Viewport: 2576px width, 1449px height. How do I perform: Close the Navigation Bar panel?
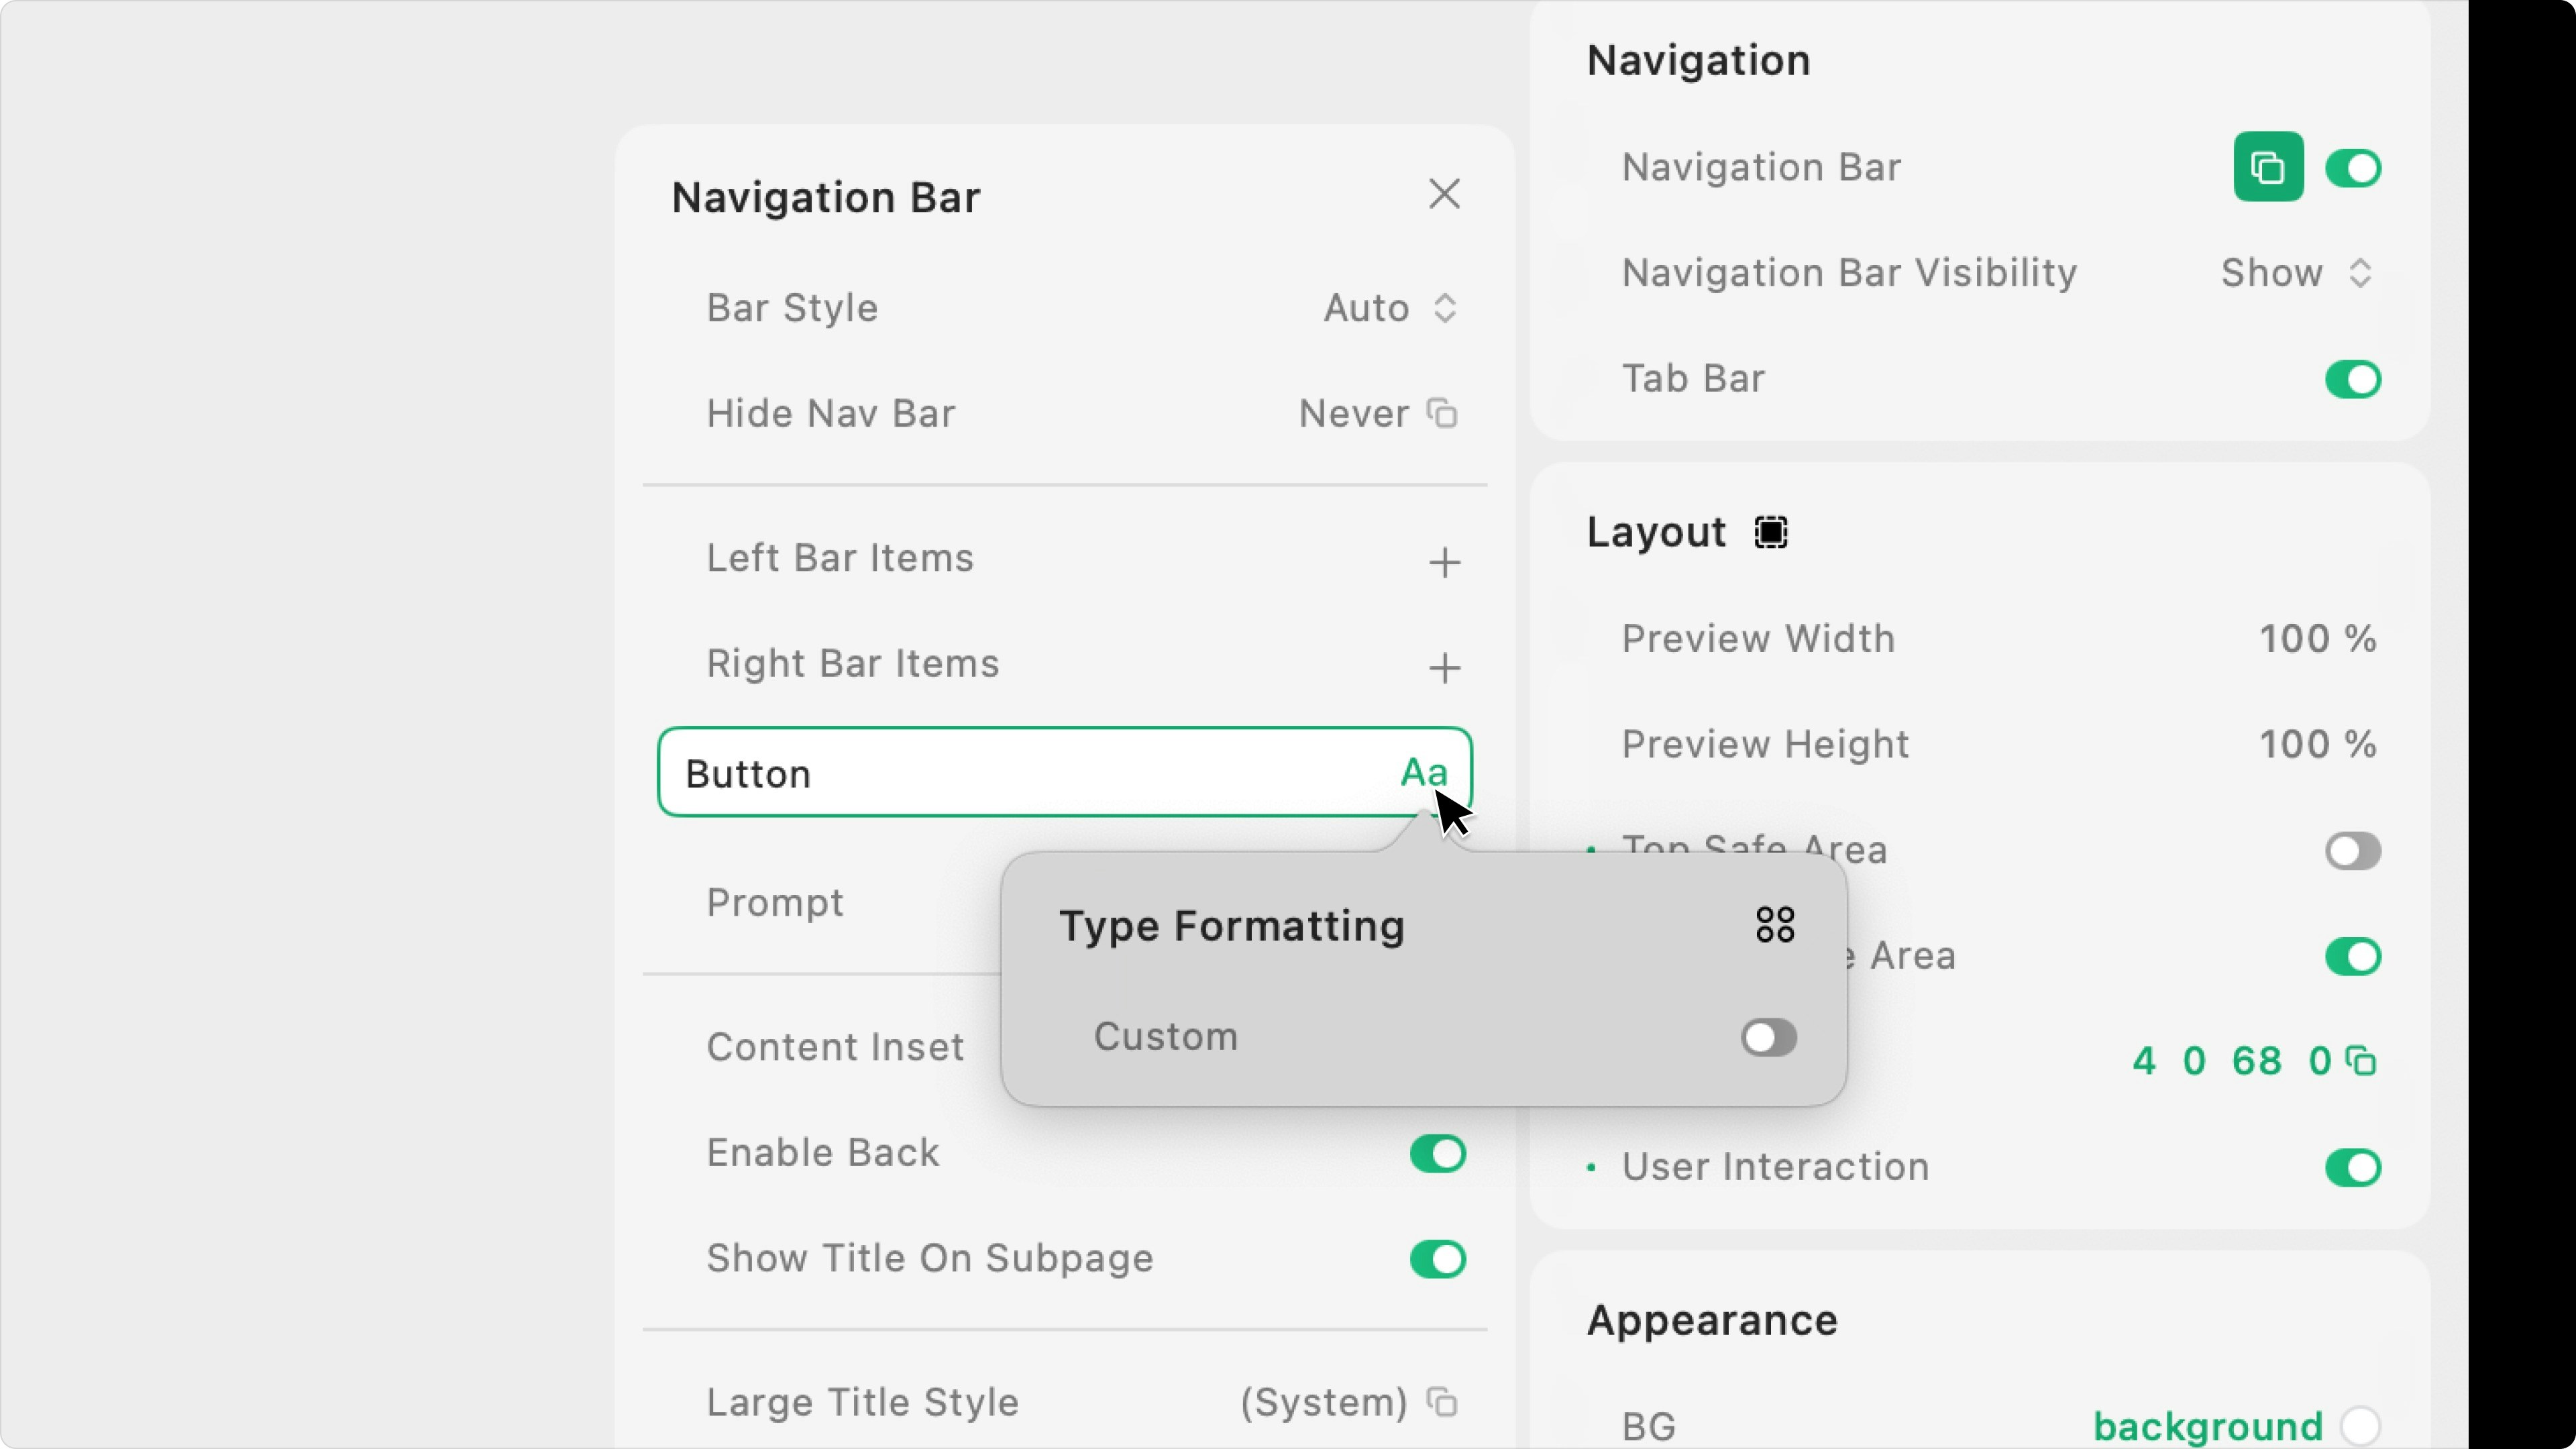point(1444,194)
